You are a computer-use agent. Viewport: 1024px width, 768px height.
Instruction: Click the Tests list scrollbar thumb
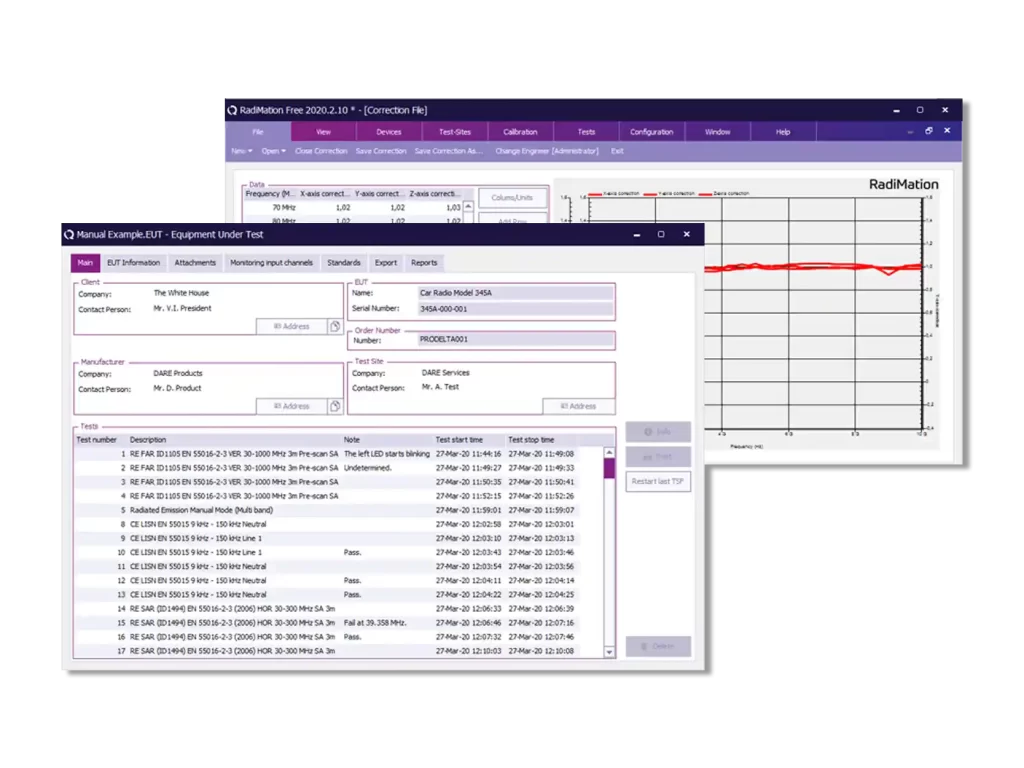pos(609,468)
